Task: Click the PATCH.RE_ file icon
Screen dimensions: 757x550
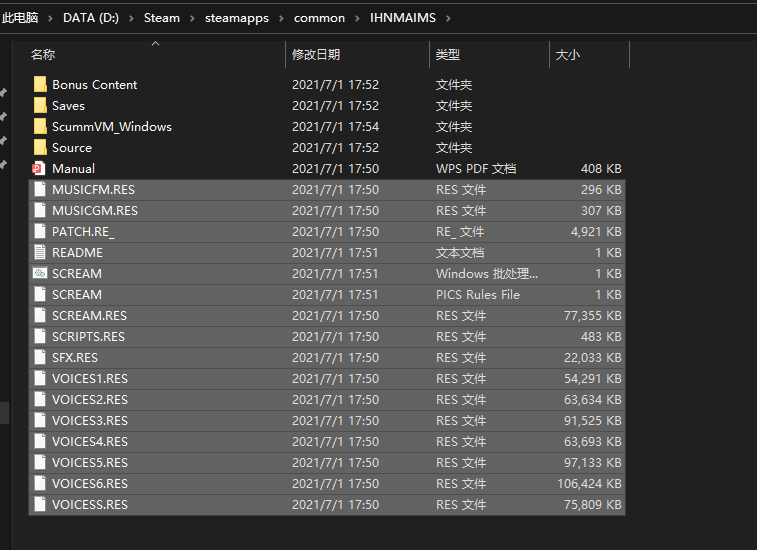Action: [40, 231]
